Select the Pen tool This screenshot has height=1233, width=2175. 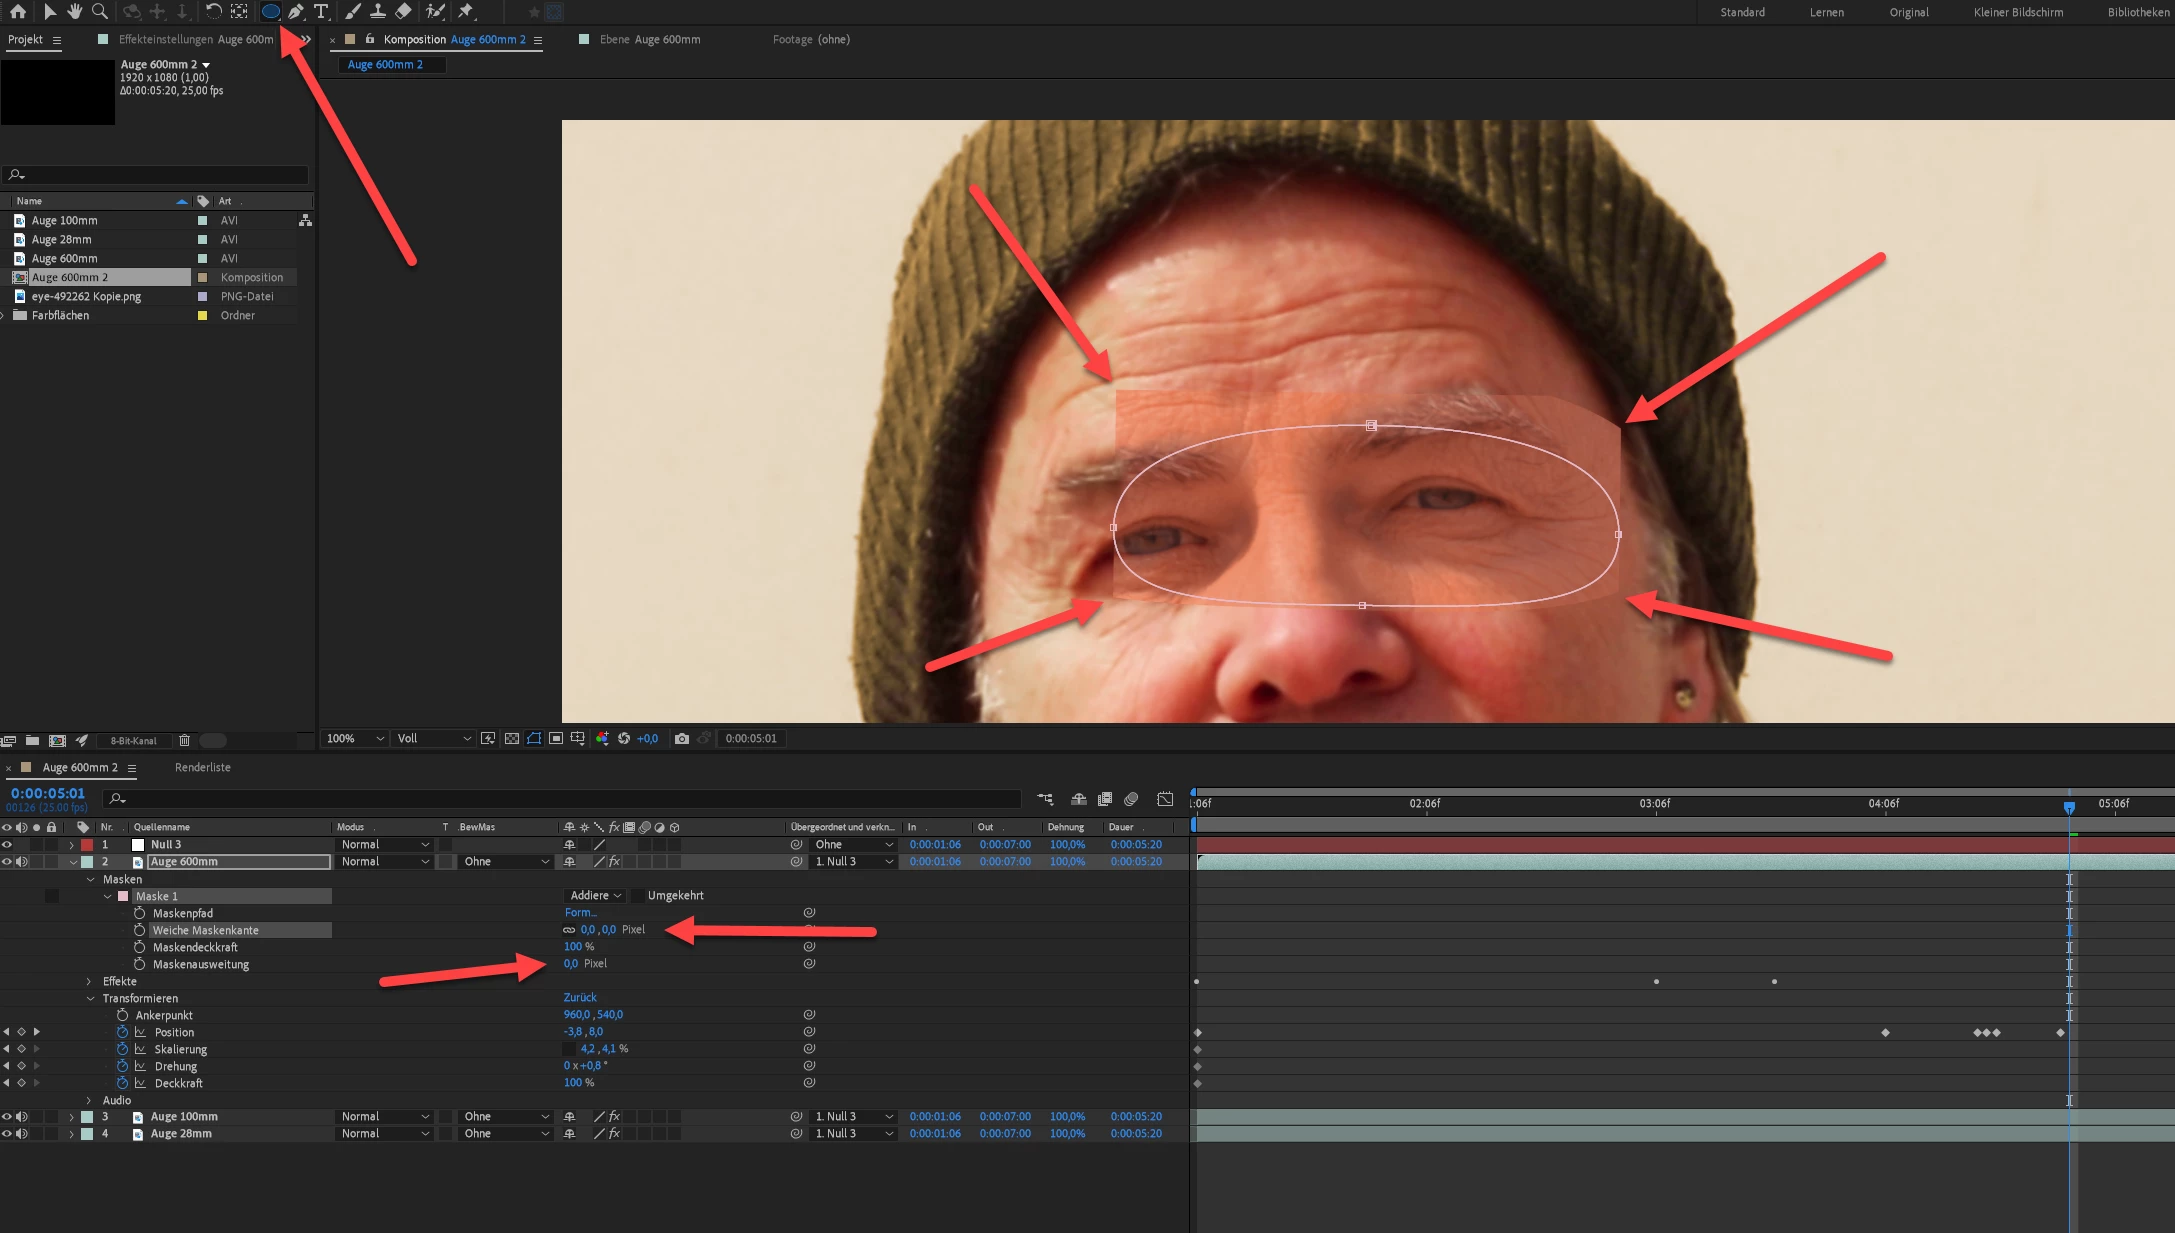tap(296, 12)
